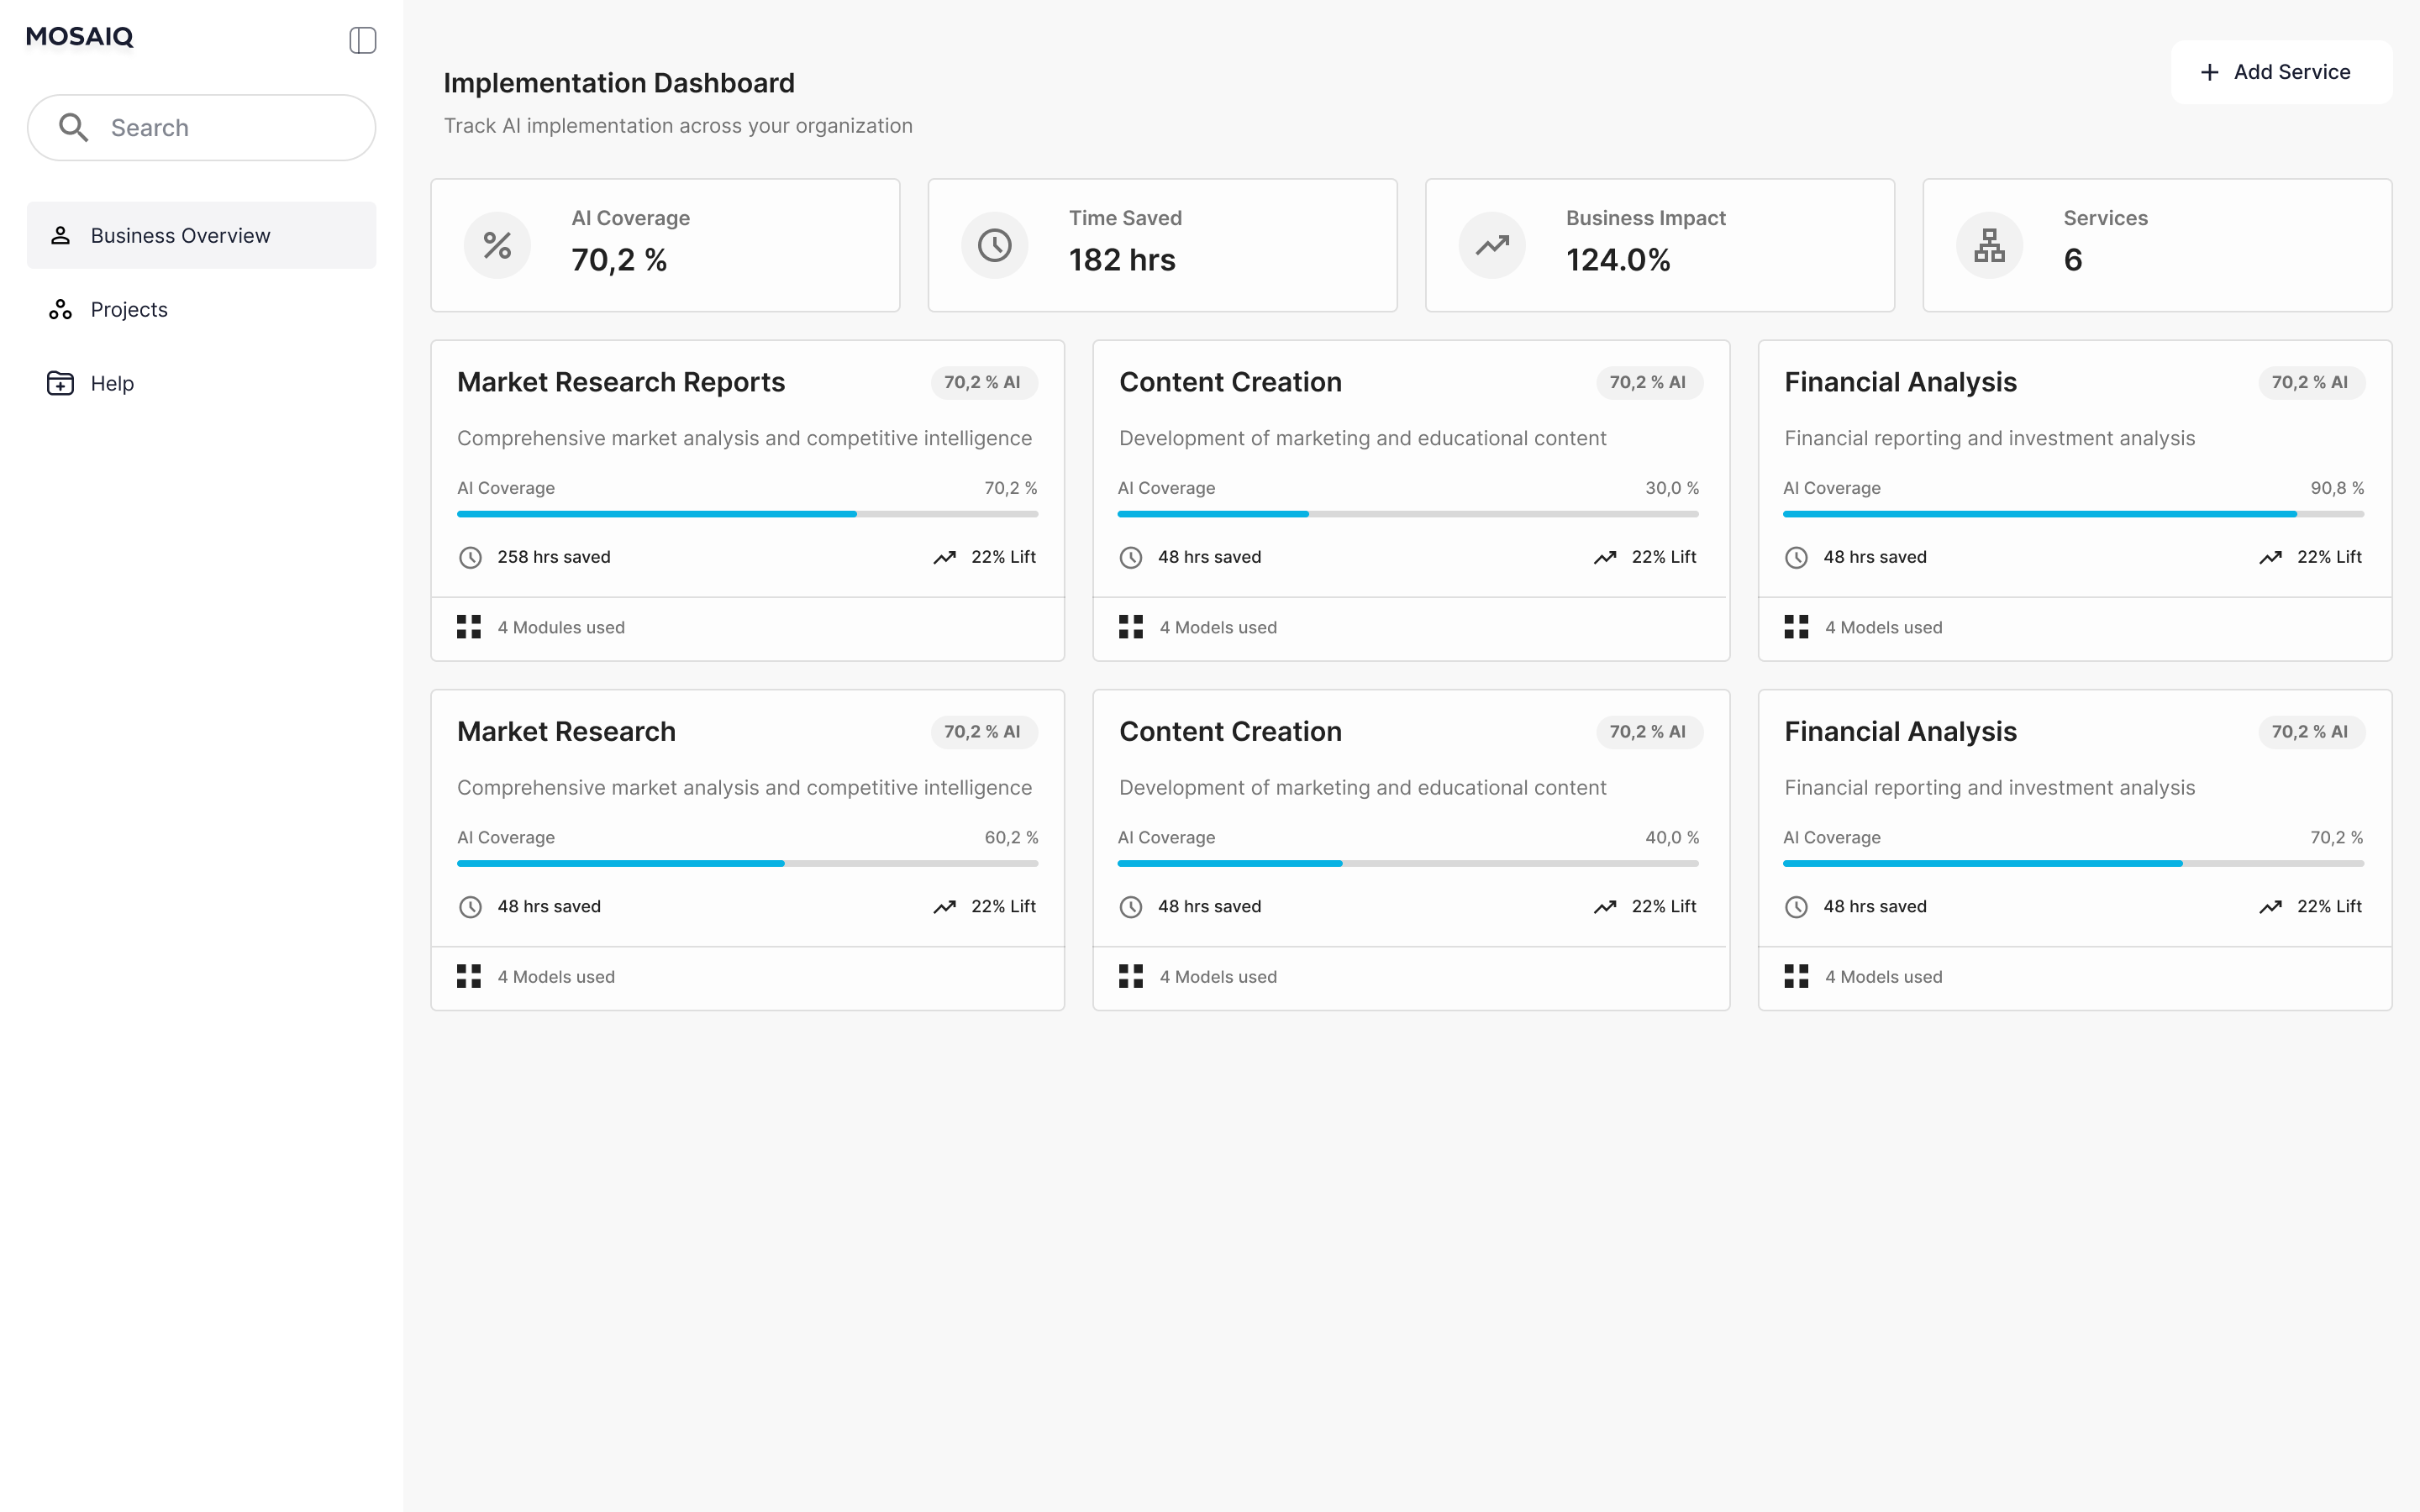The height and width of the screenshot is (1512, 2420).
Task: Click the Business Impact trend arrow icon
Action: (1492, 245)
